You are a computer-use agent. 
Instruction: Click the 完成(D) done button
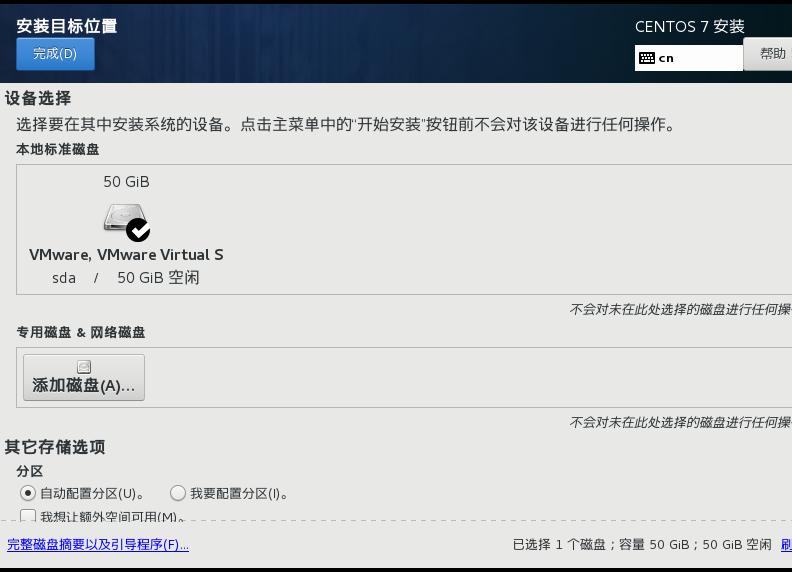(x=56, y=54)
